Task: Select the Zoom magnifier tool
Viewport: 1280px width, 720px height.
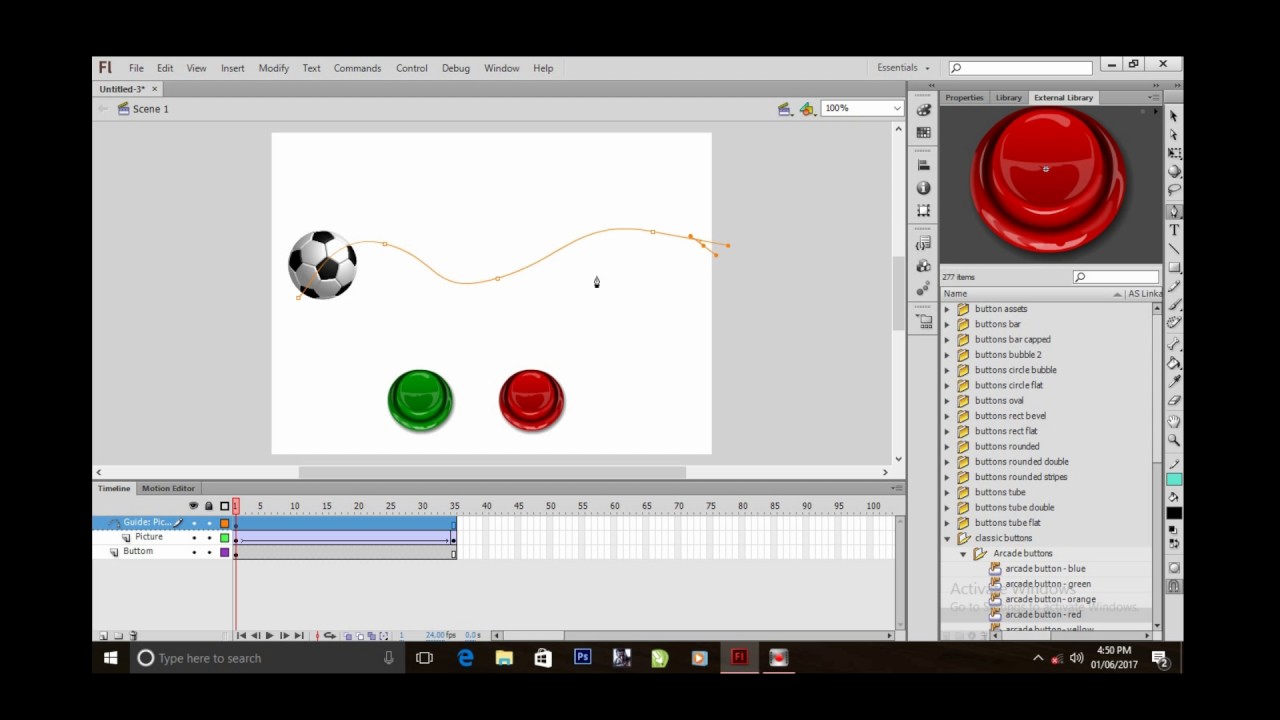Action: 1174,440
